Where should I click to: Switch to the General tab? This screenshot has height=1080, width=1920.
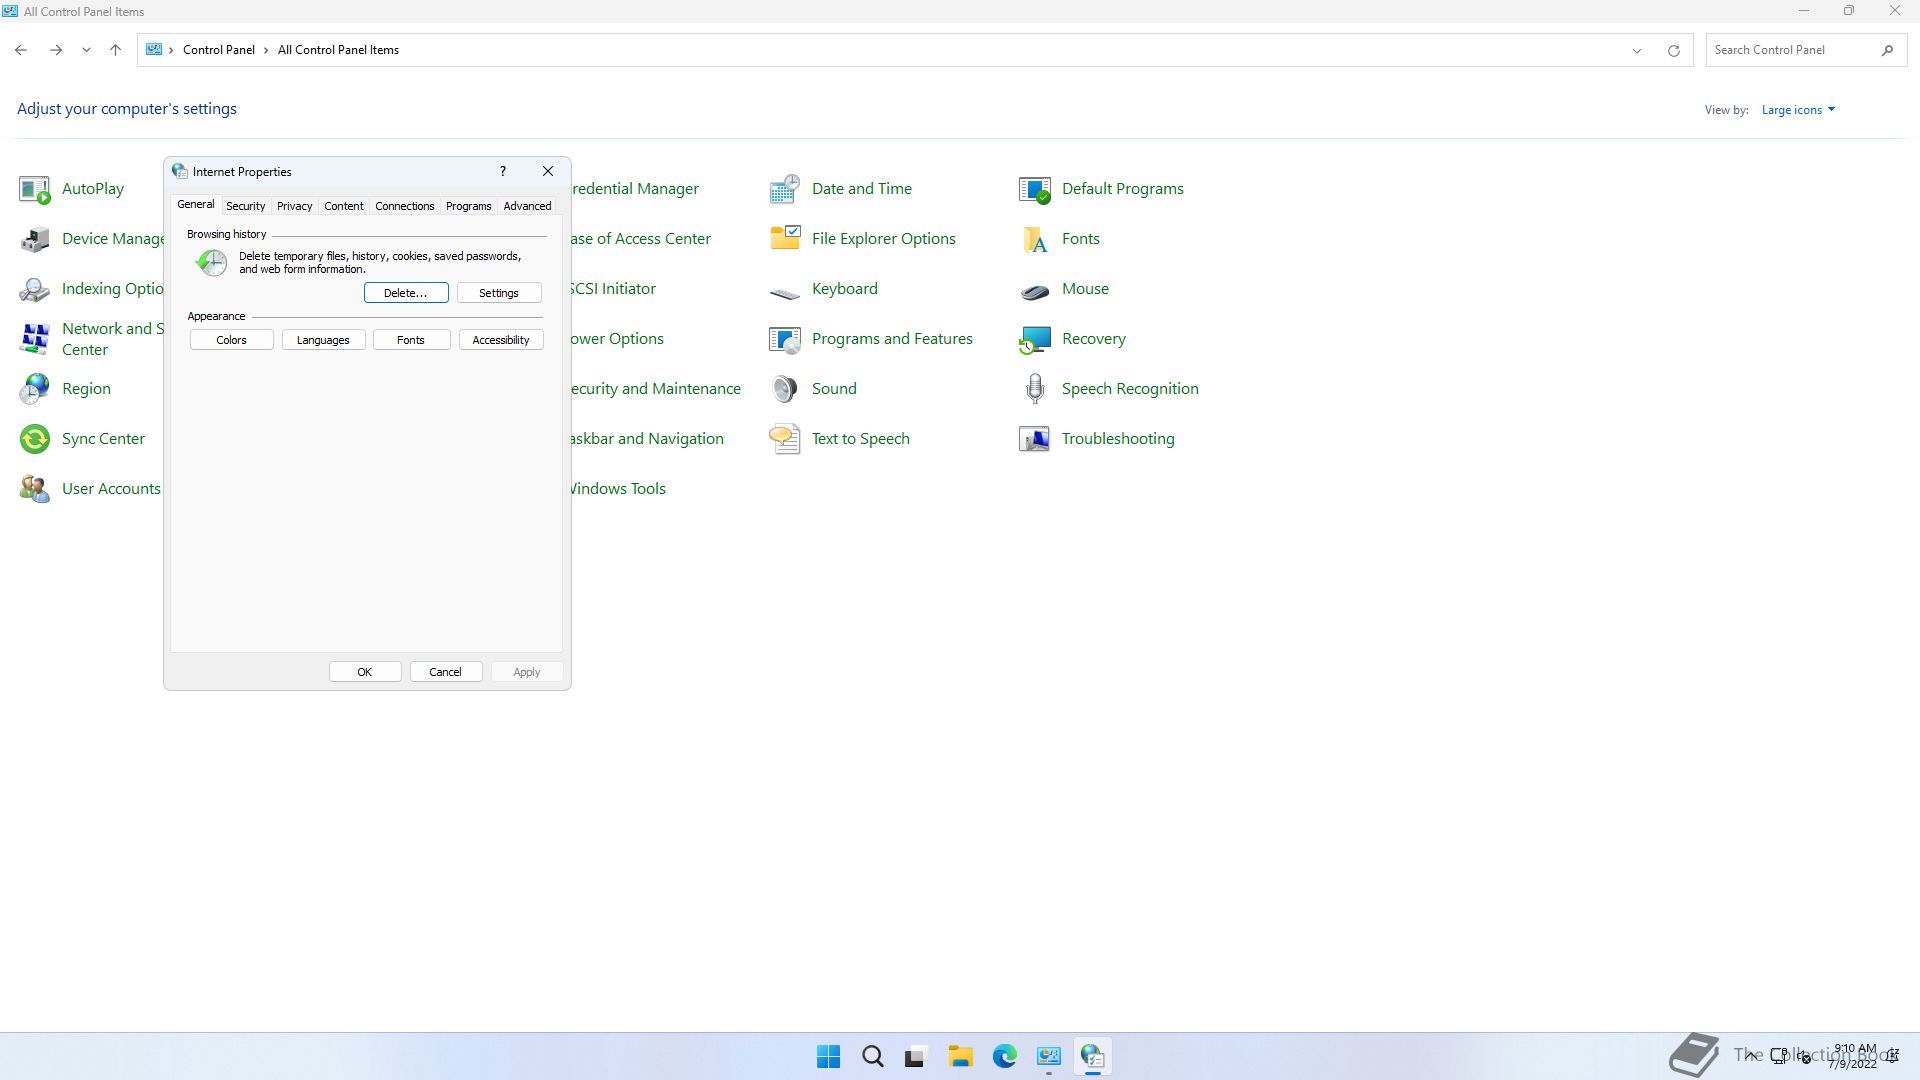(195, 204)
